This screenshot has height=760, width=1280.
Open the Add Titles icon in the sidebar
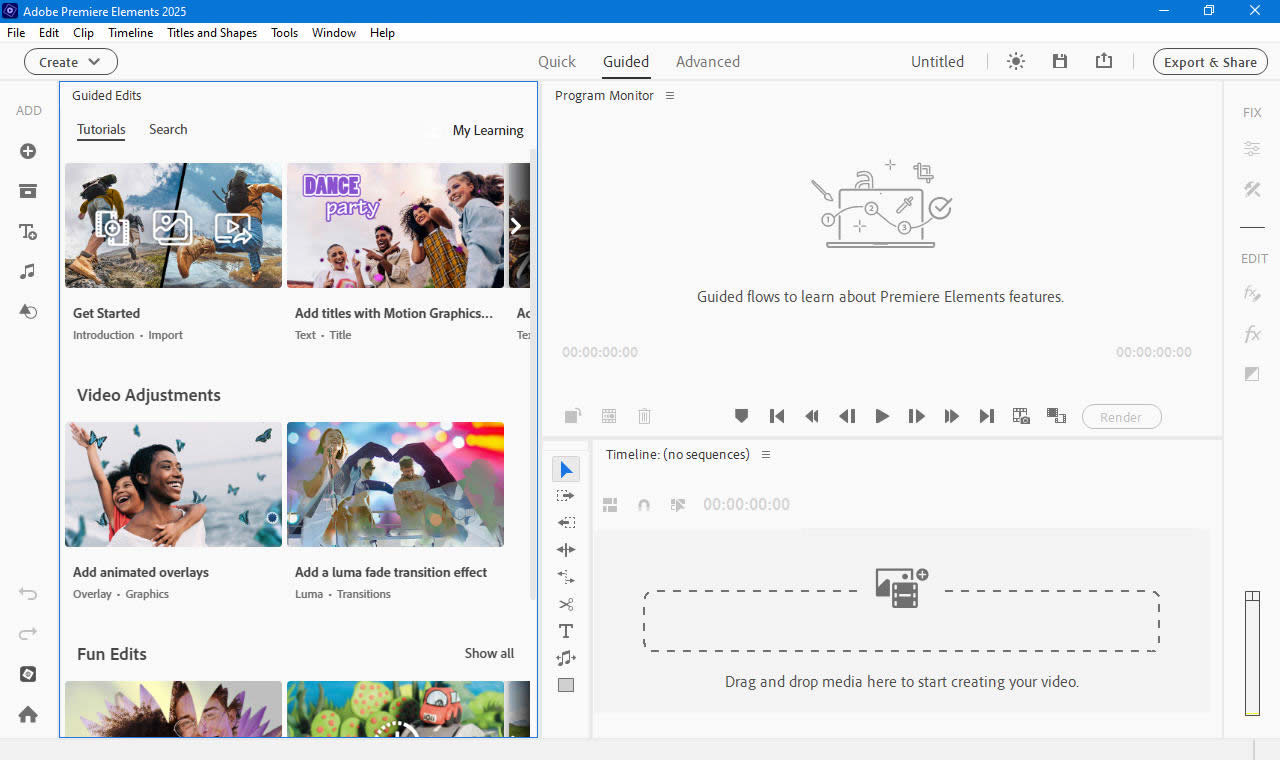tap(28, 232)
